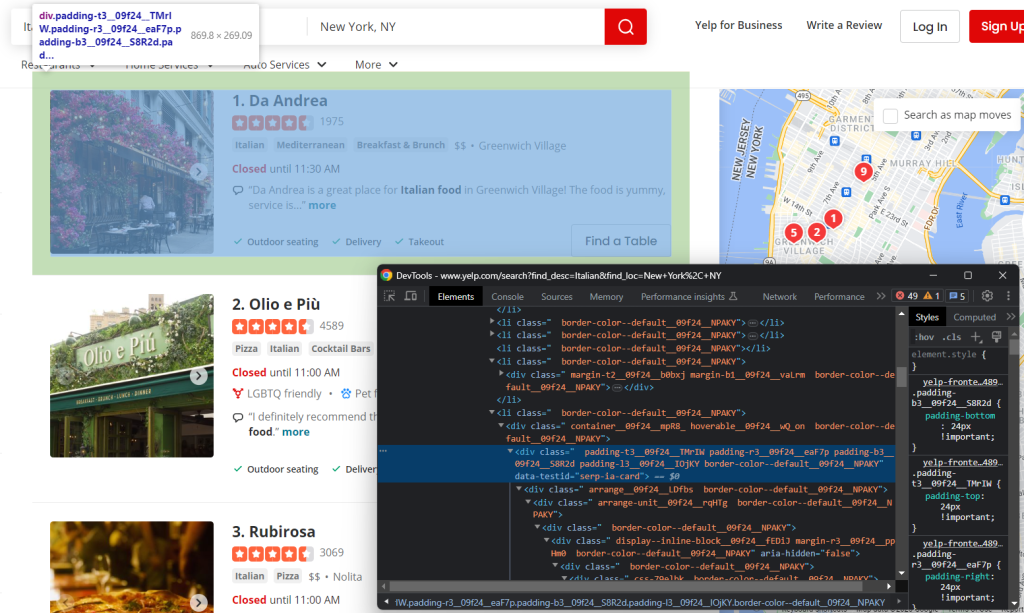Open DevTools three-dot customize menu

[1007, 296]
